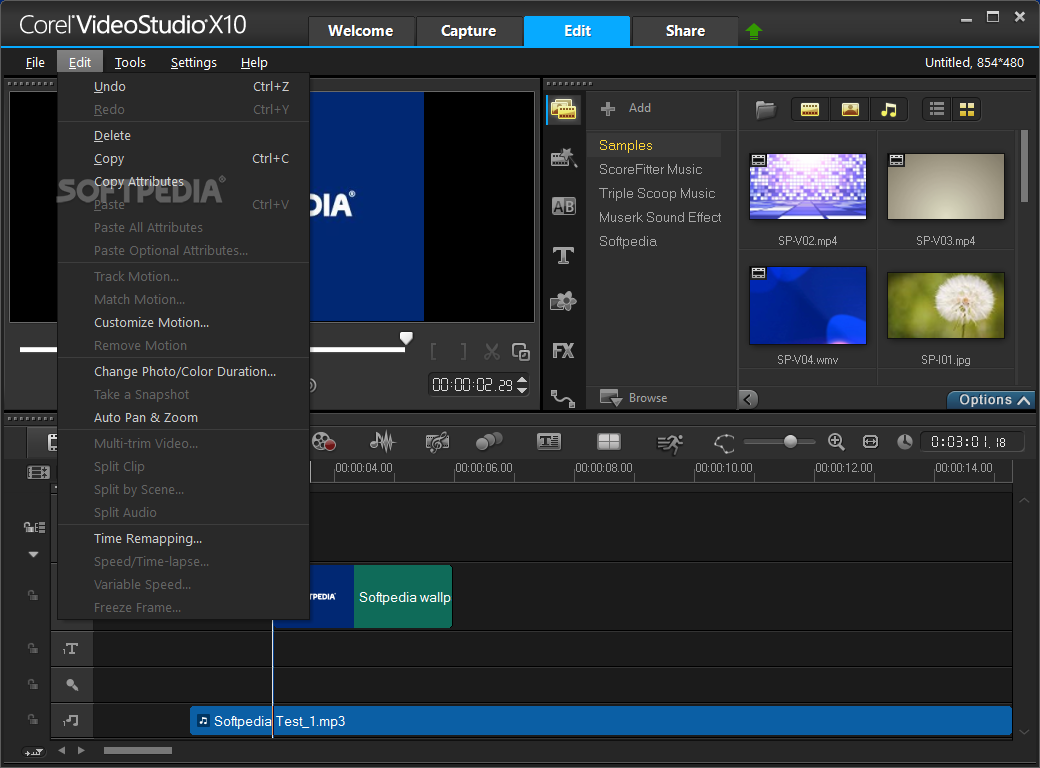Screen dimensions: 1040x768
Task: Open the Media library panel icon
Action: pos(563,109)
